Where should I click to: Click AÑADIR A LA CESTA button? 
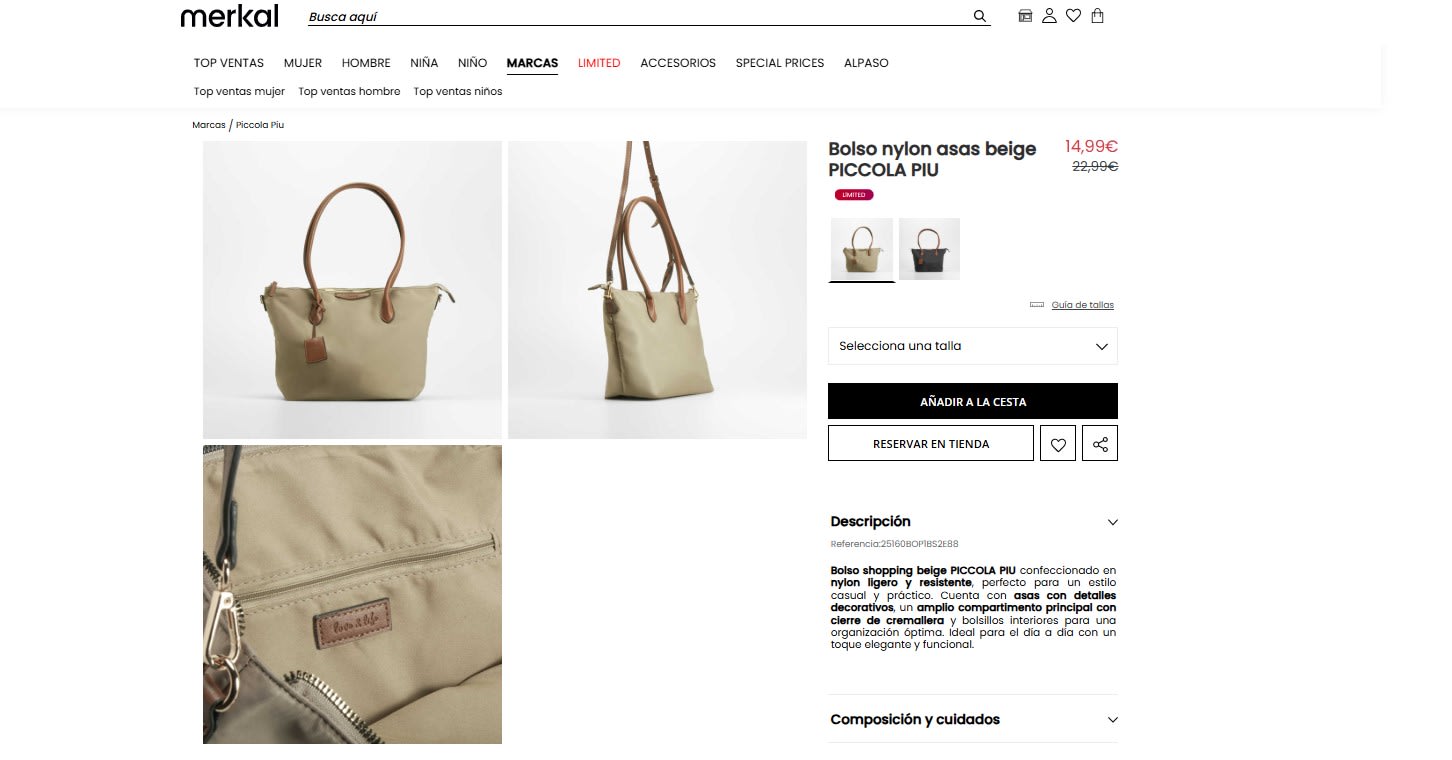pyautogui.click(x=973, y=401)
